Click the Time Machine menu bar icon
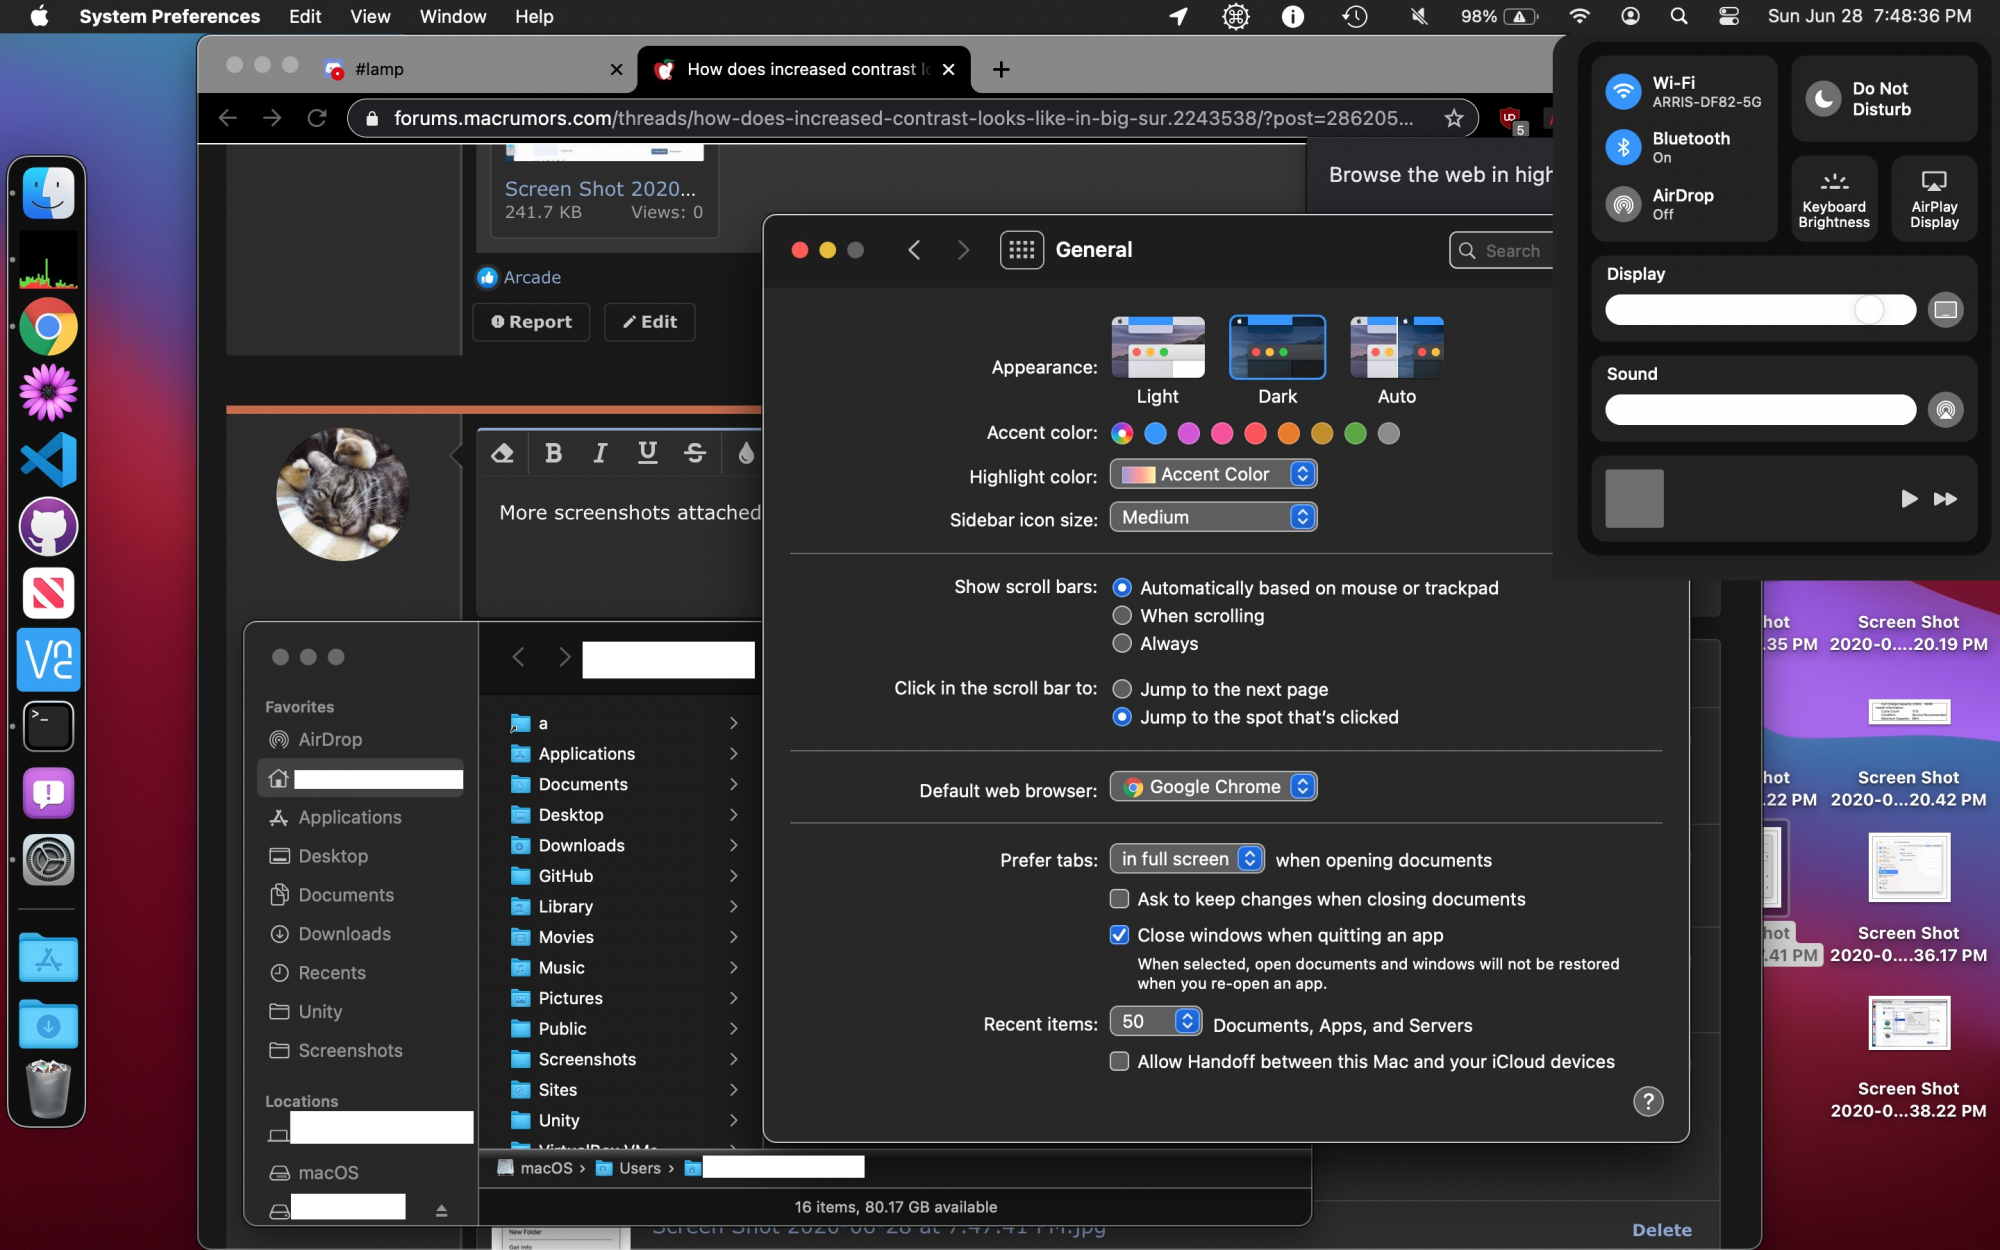Viewport: 2000px width, 1250px height. pyautogui.click(x=1355, y=16)
